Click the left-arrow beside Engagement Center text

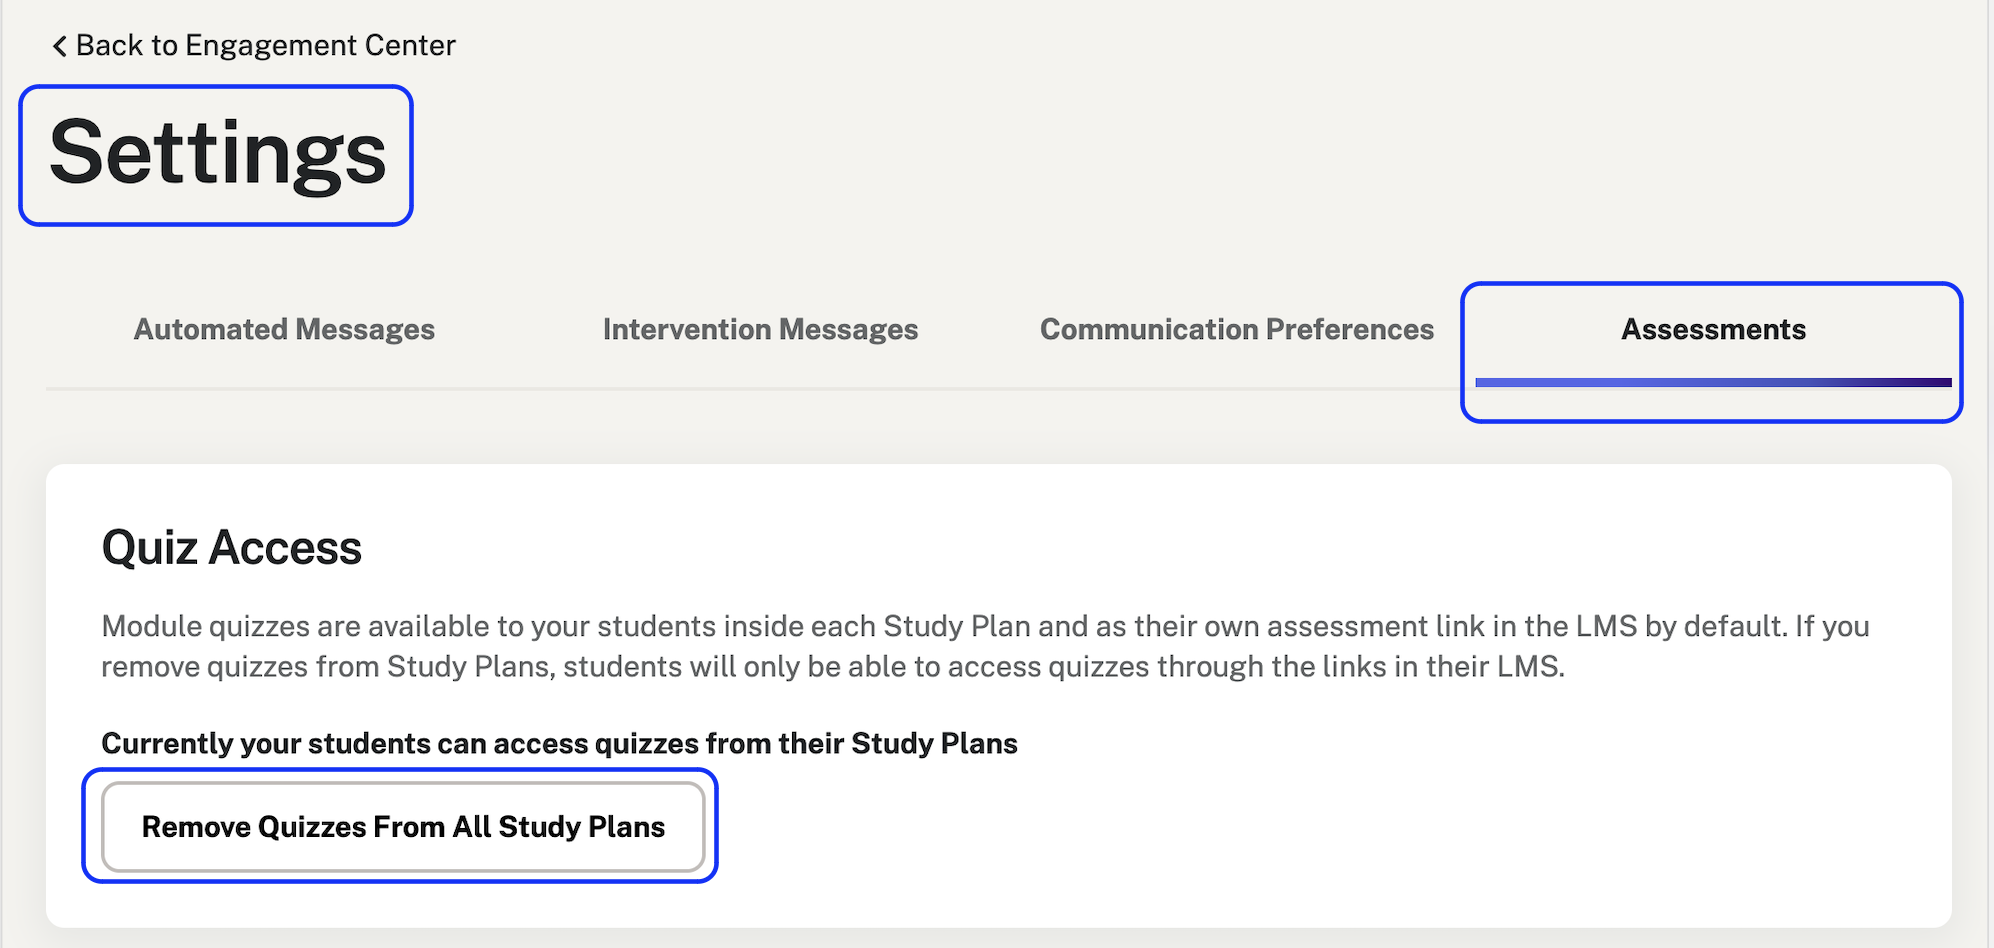(59, 44)
